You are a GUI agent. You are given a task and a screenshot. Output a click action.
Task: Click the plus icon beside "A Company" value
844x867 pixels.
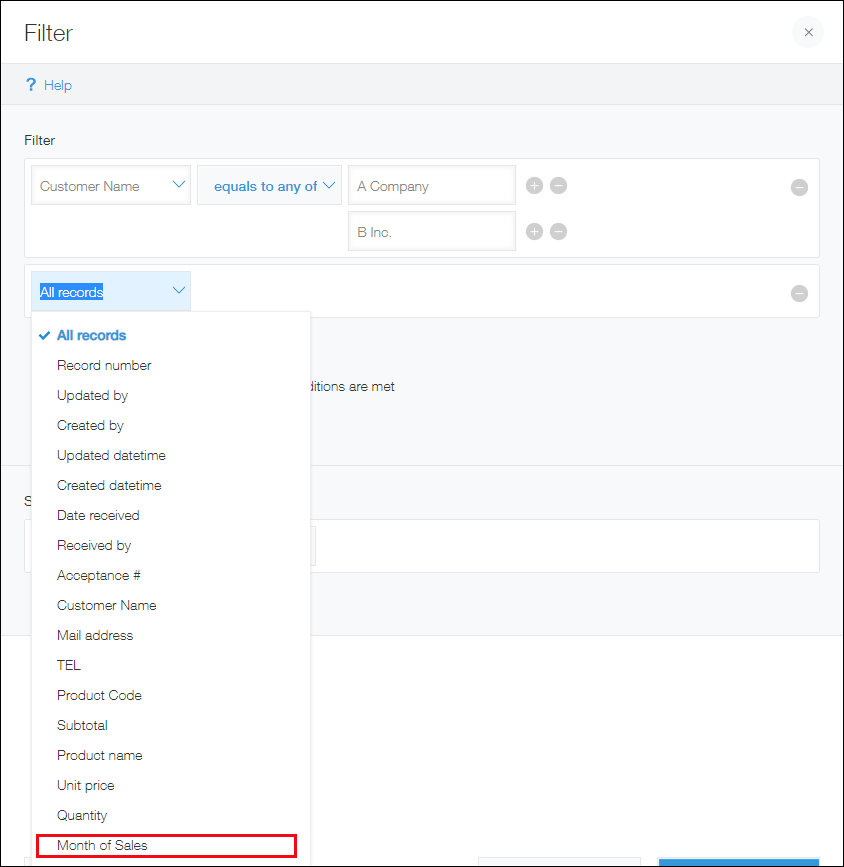[534, 185]
